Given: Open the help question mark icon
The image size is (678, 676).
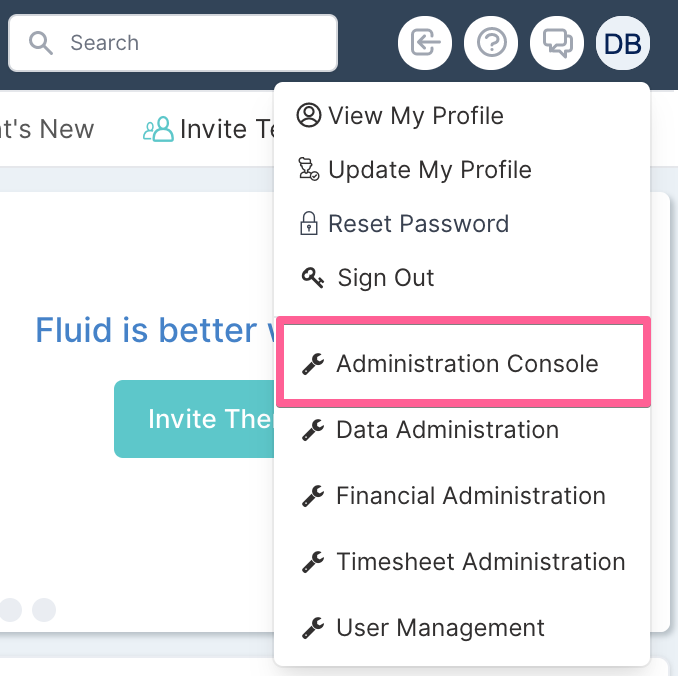Looking at the screenshot, I should coord(491,43).
